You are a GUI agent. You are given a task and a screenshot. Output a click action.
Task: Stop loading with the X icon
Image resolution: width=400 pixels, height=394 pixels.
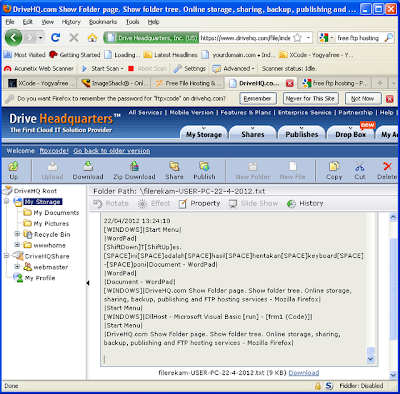pos(74,38)
